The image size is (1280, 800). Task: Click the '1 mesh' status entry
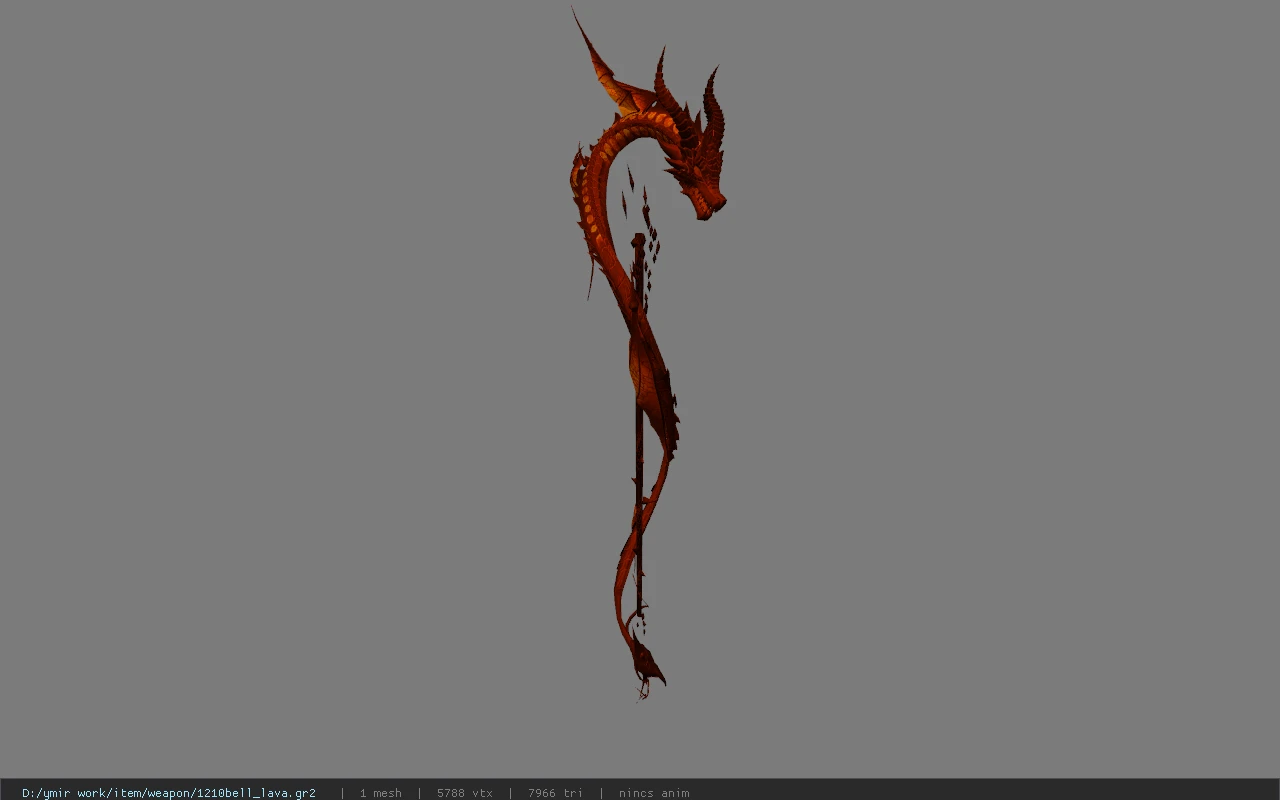coord(380,793)
